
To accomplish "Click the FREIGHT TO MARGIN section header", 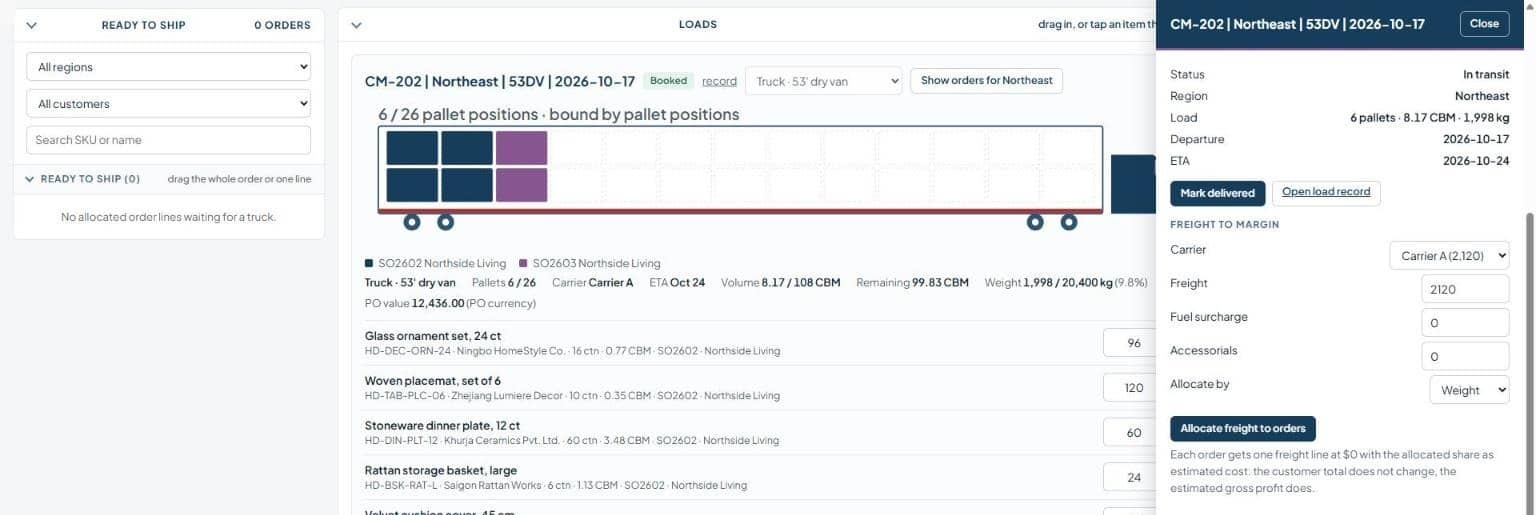I will tap(1224, 224).
